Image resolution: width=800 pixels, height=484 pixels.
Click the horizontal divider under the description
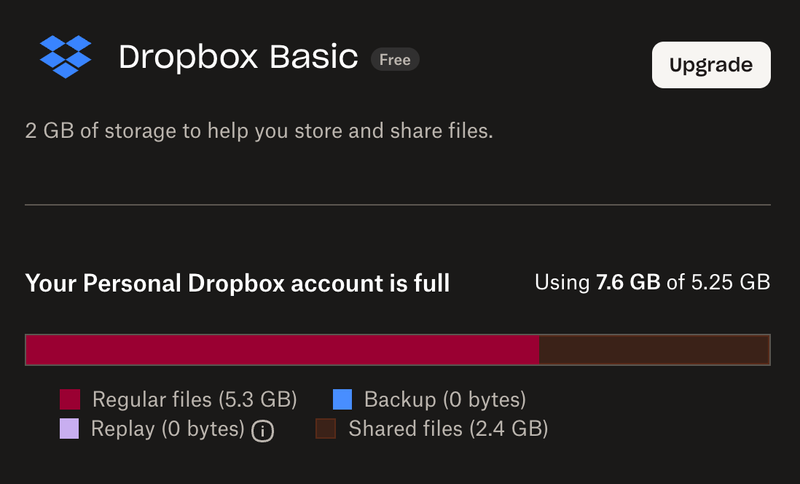click(398, 205)
